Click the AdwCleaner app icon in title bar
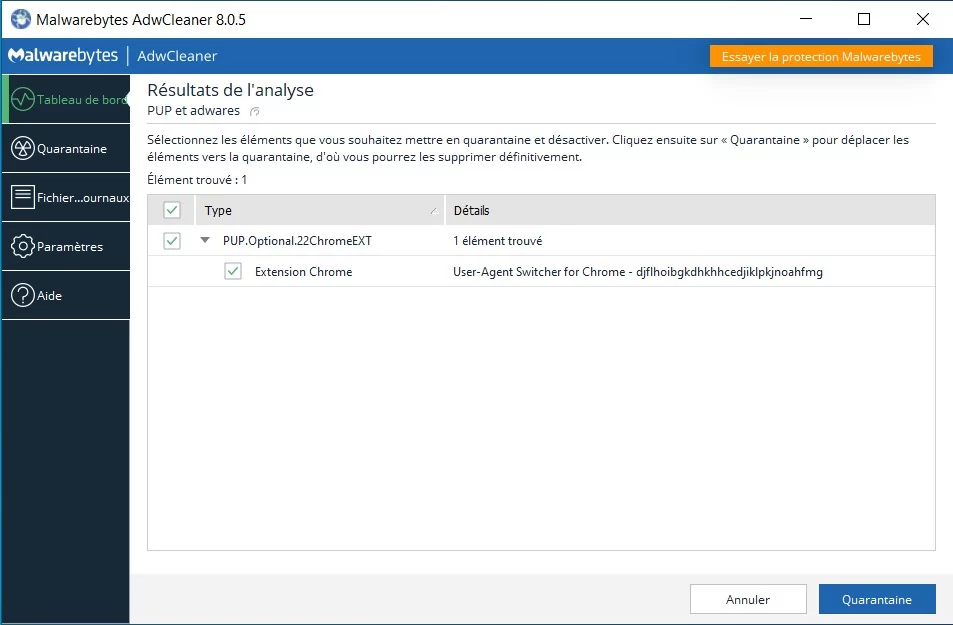Image resolution: width=953 pixels, height=625 pixels. (21, 19)
